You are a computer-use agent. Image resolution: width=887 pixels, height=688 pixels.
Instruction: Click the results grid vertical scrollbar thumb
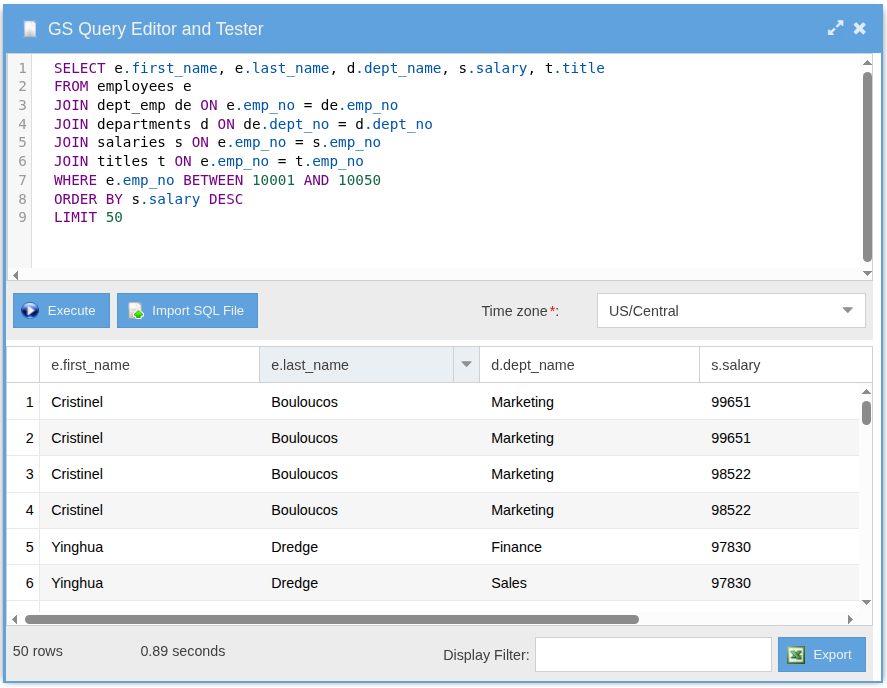(x=866, y=412)
